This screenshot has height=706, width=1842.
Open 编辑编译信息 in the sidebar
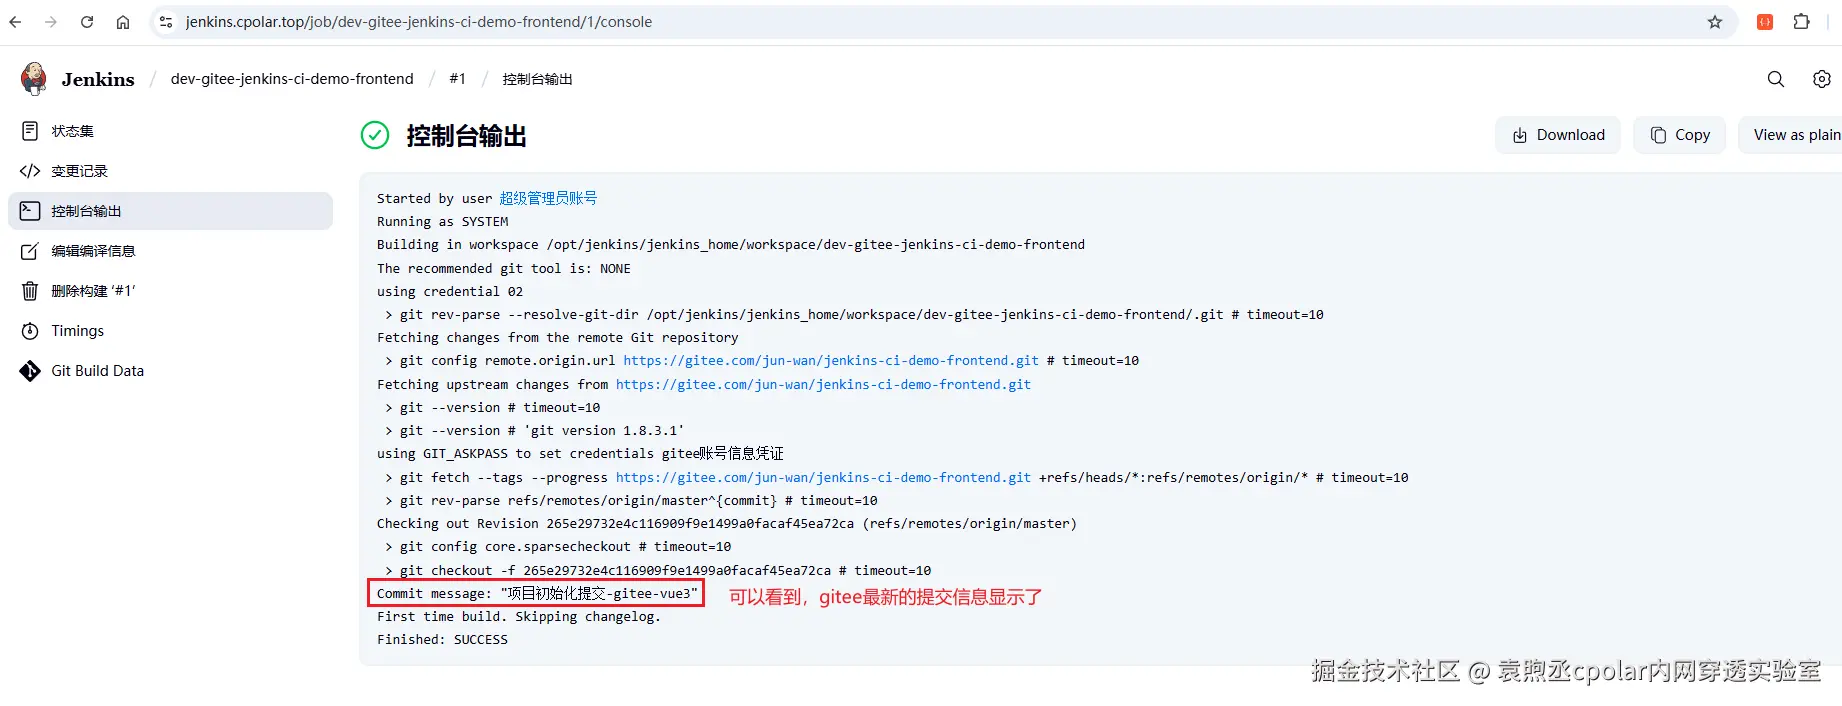[x=170, y=251]
